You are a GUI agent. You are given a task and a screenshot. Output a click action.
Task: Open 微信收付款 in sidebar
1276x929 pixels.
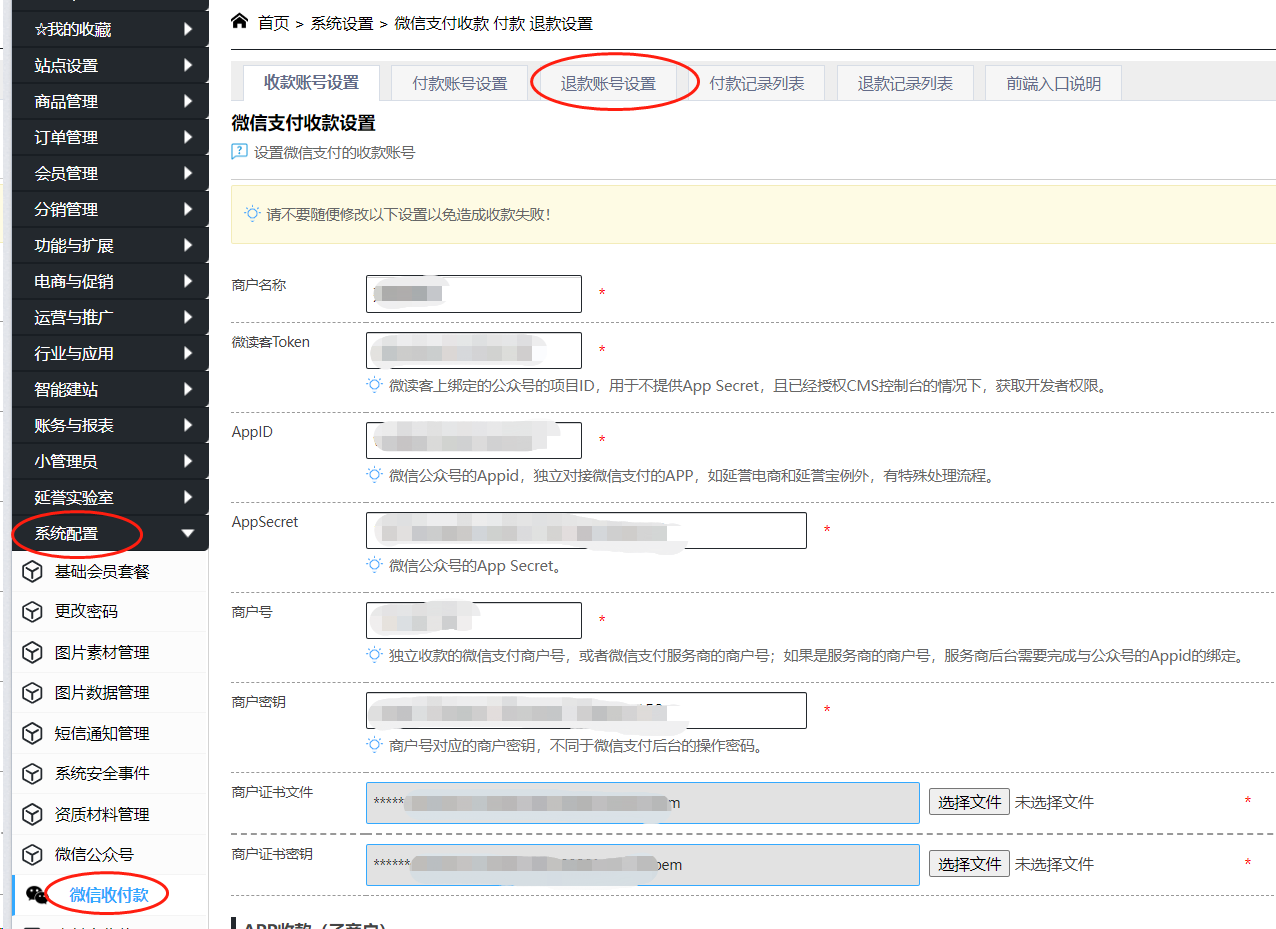point(109,895)
